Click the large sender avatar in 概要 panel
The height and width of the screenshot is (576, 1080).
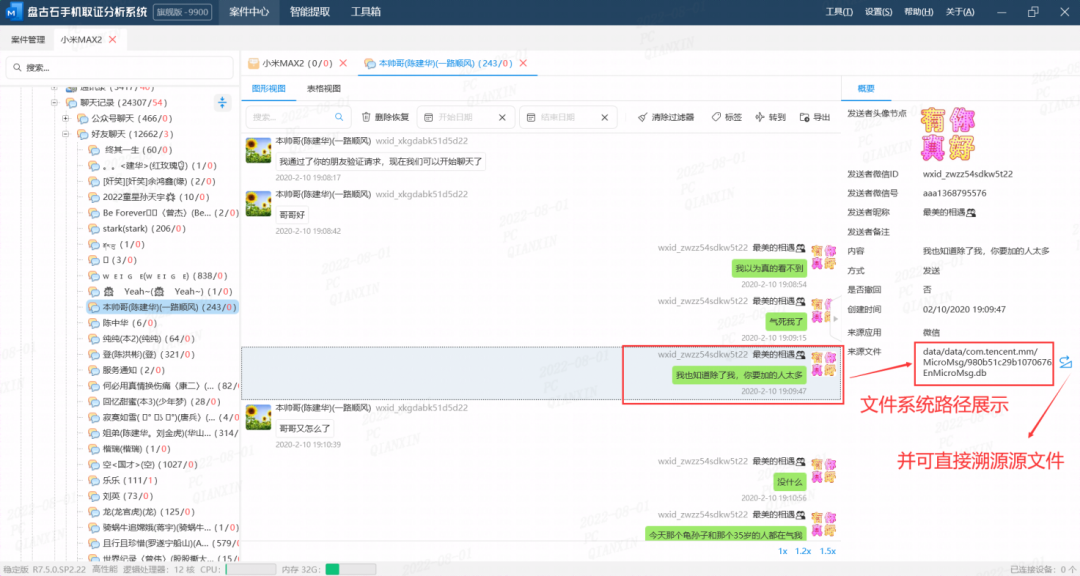pos(948,134)
